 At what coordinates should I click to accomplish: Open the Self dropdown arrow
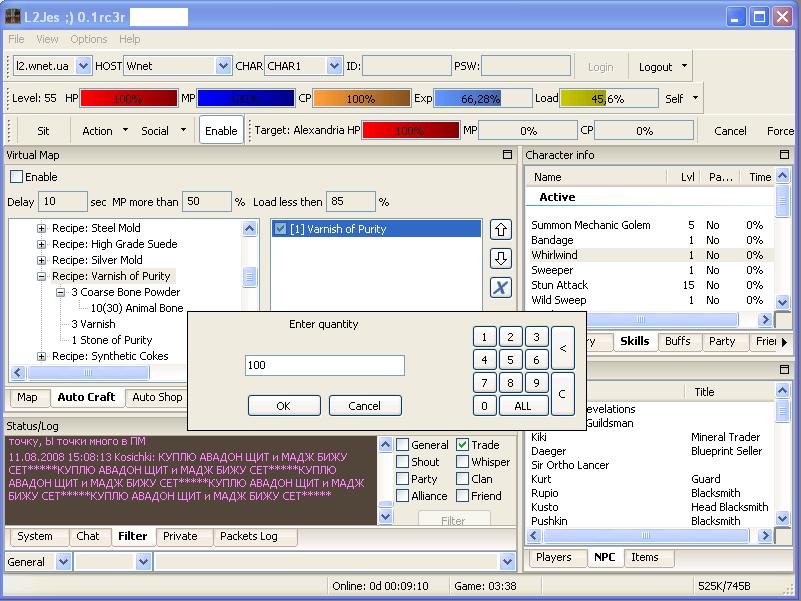pyautogui.click(x=695, y=98)
